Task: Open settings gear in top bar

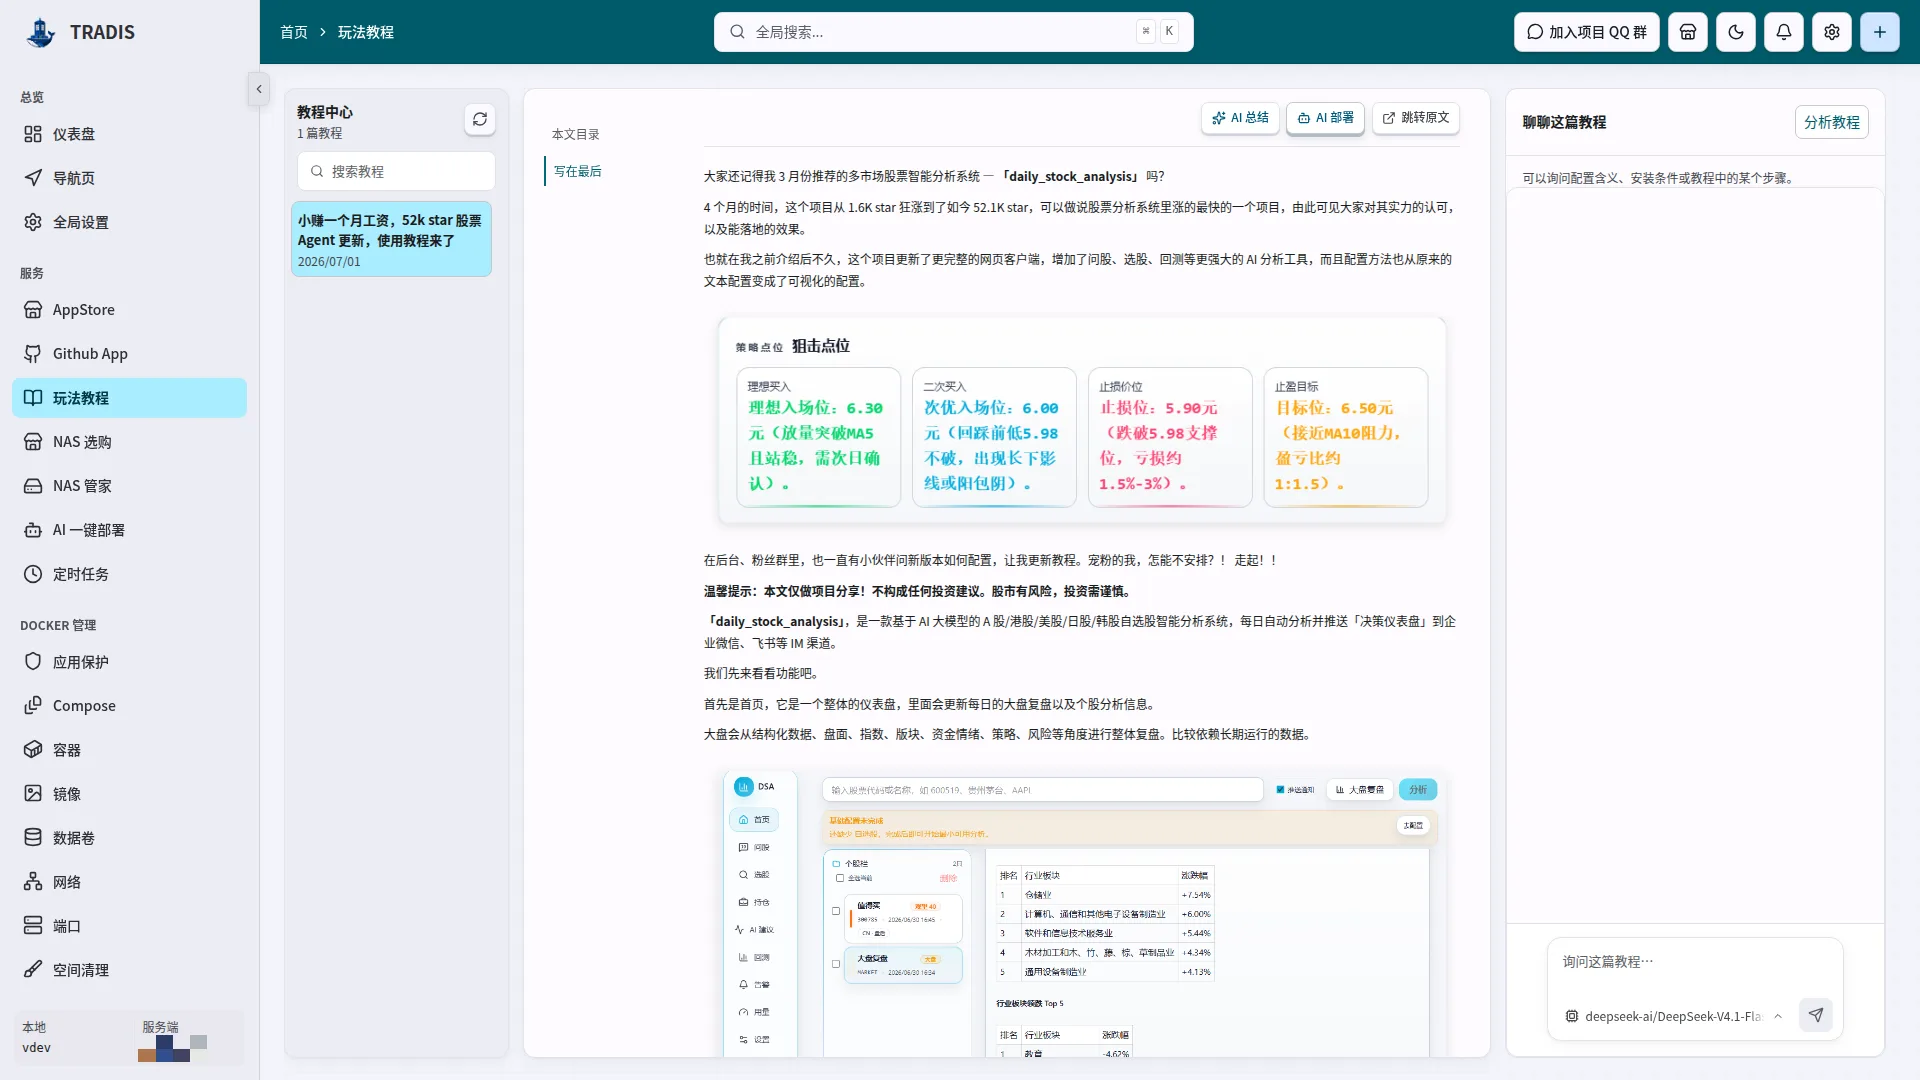Action: [x=1832, y=32]
